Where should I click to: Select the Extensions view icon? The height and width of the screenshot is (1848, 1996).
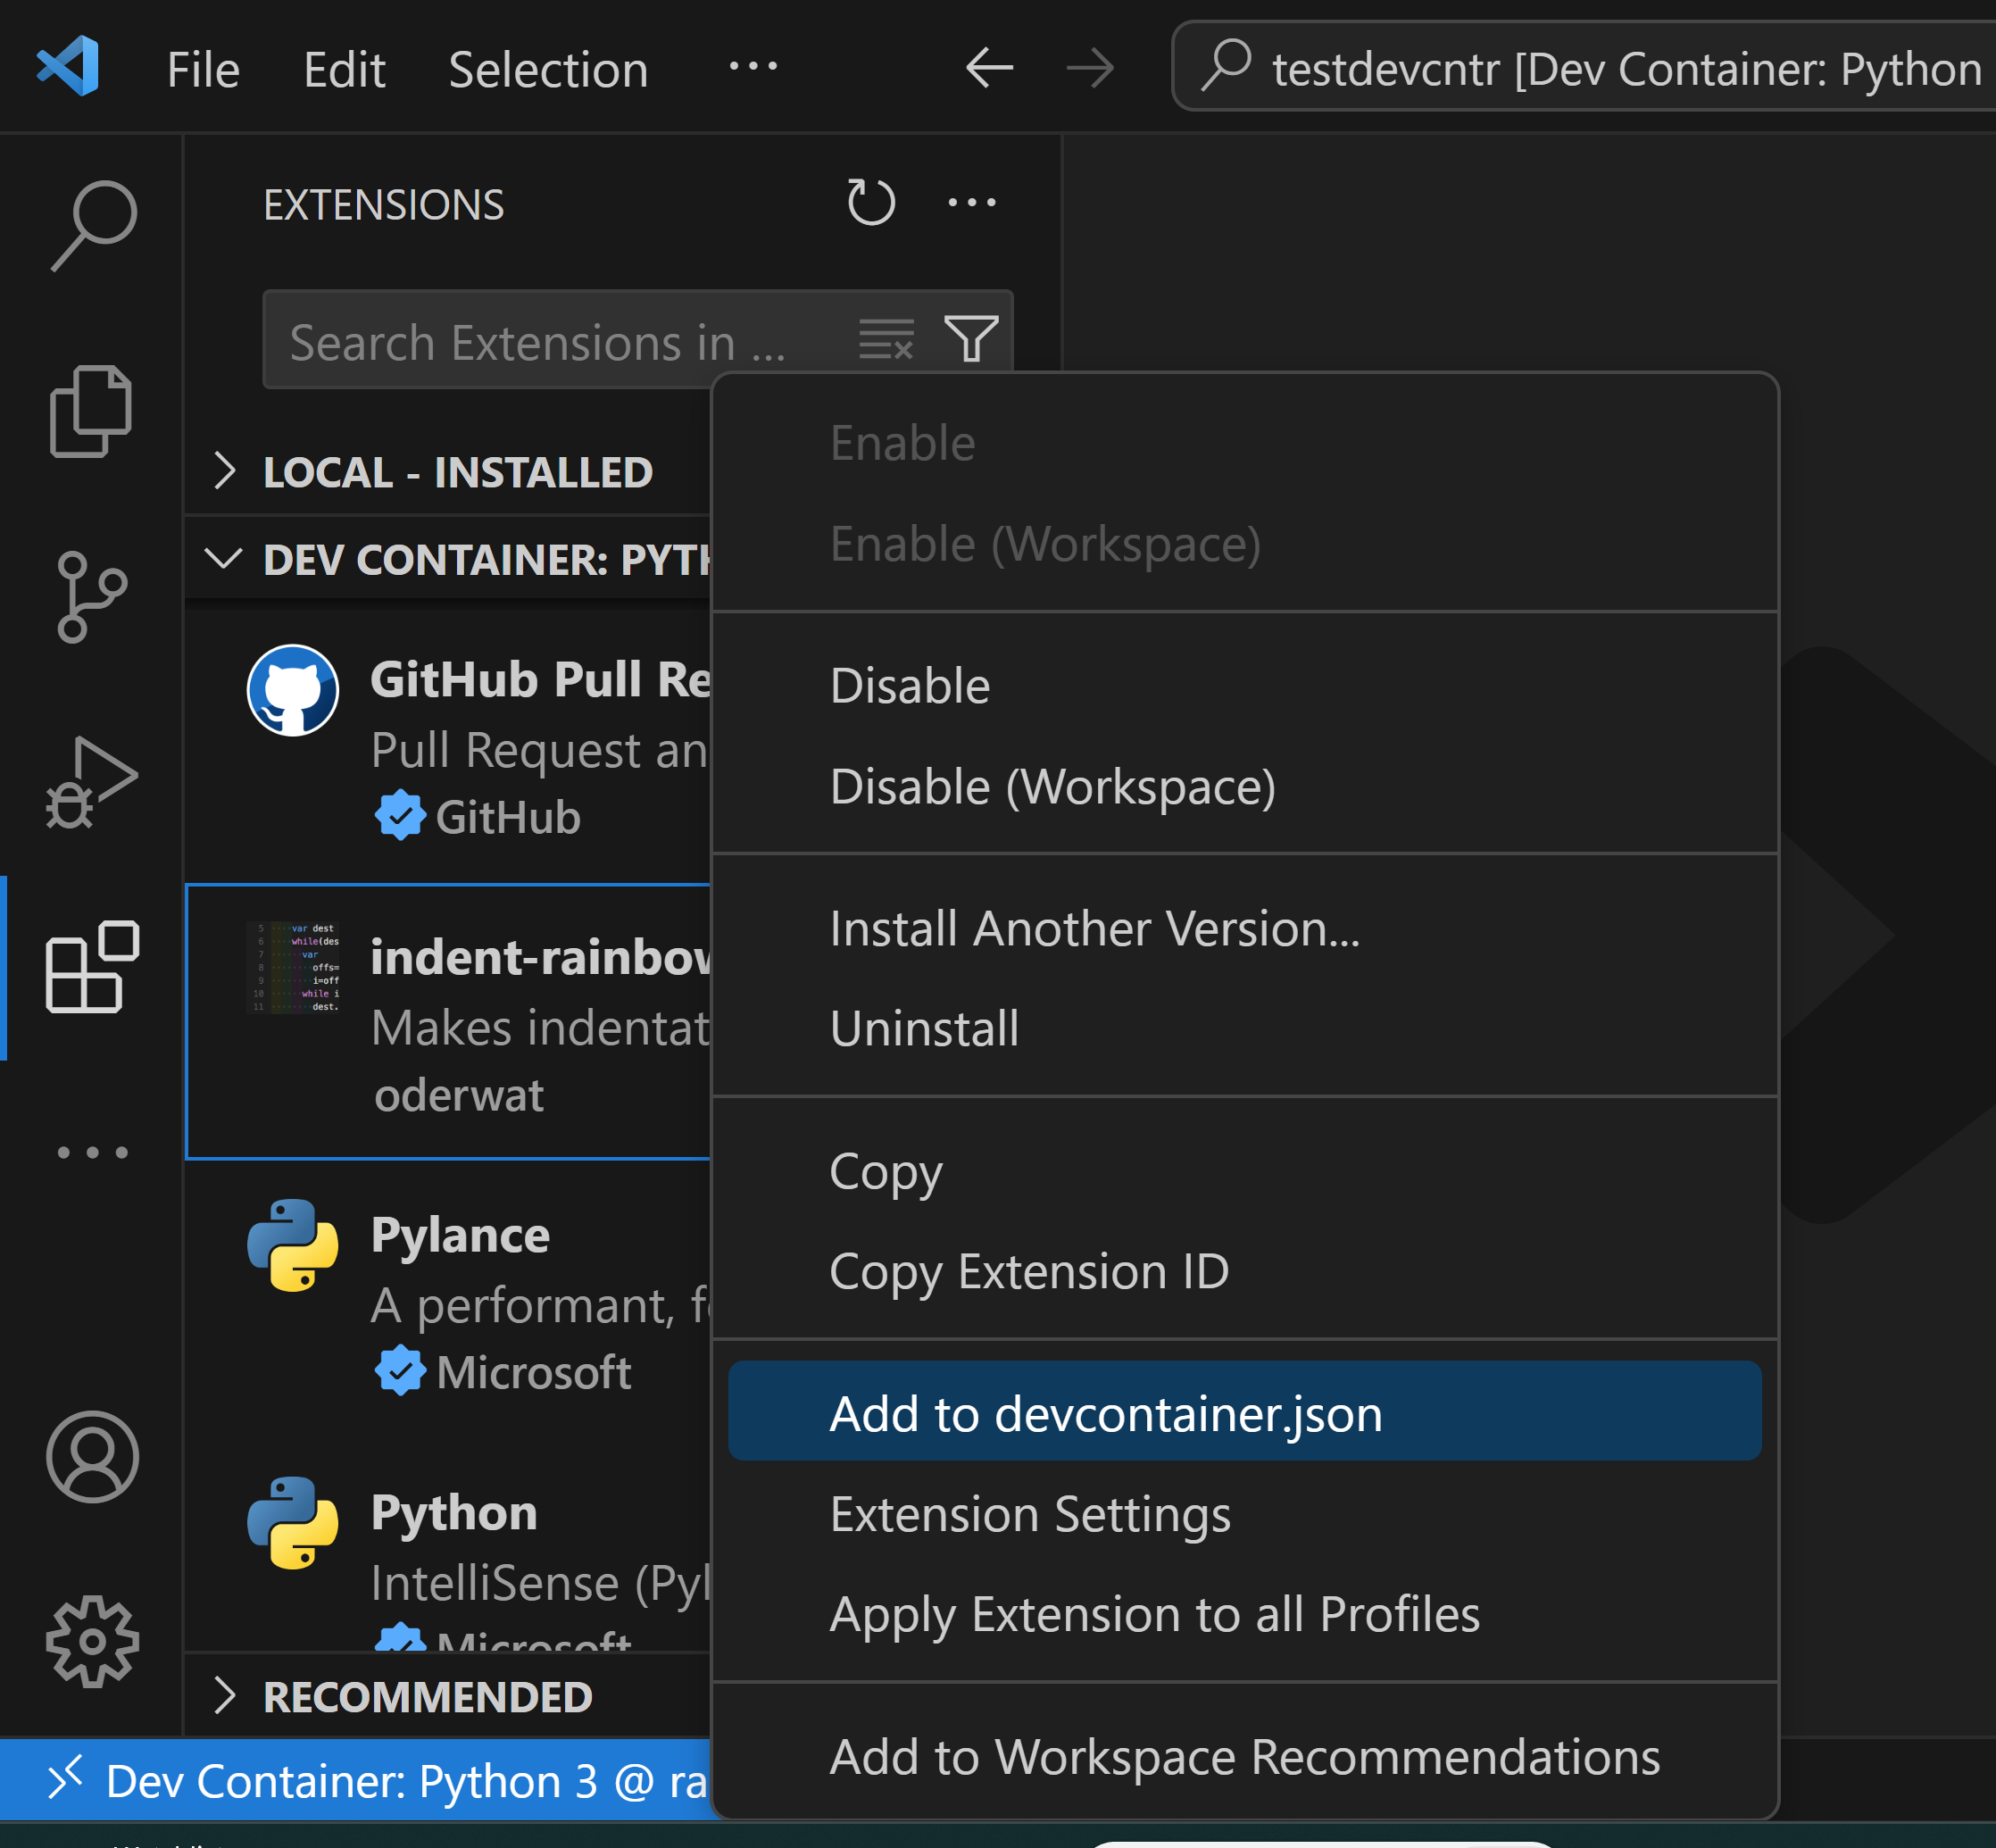[x=92, y=967]
